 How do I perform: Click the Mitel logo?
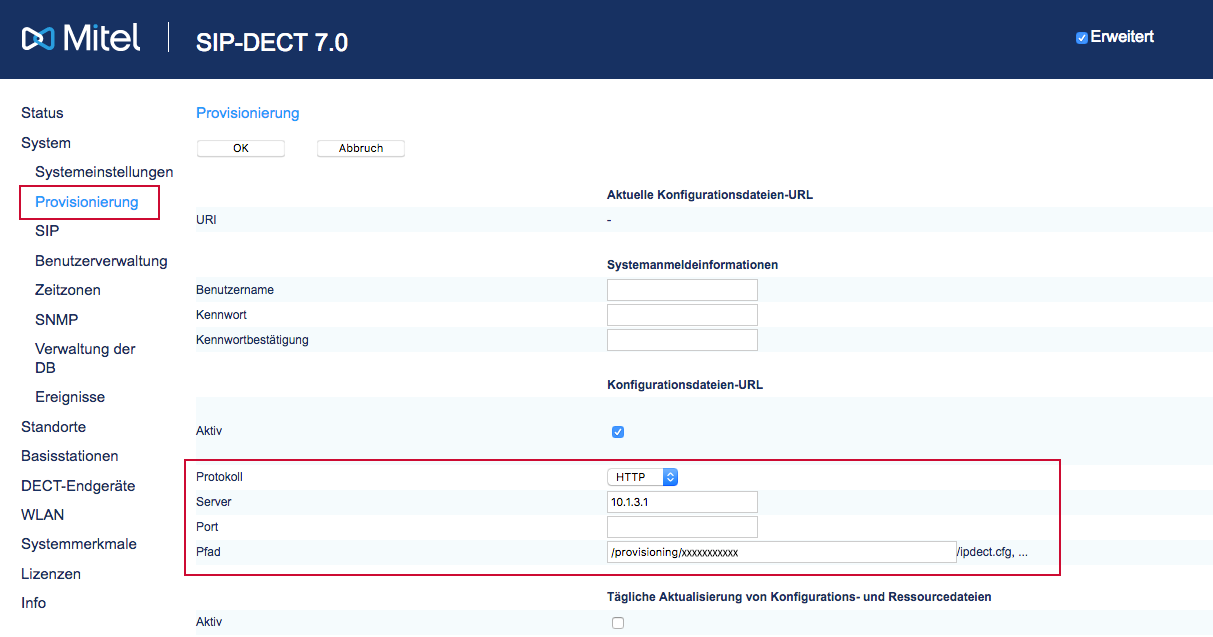coord(81,39)
